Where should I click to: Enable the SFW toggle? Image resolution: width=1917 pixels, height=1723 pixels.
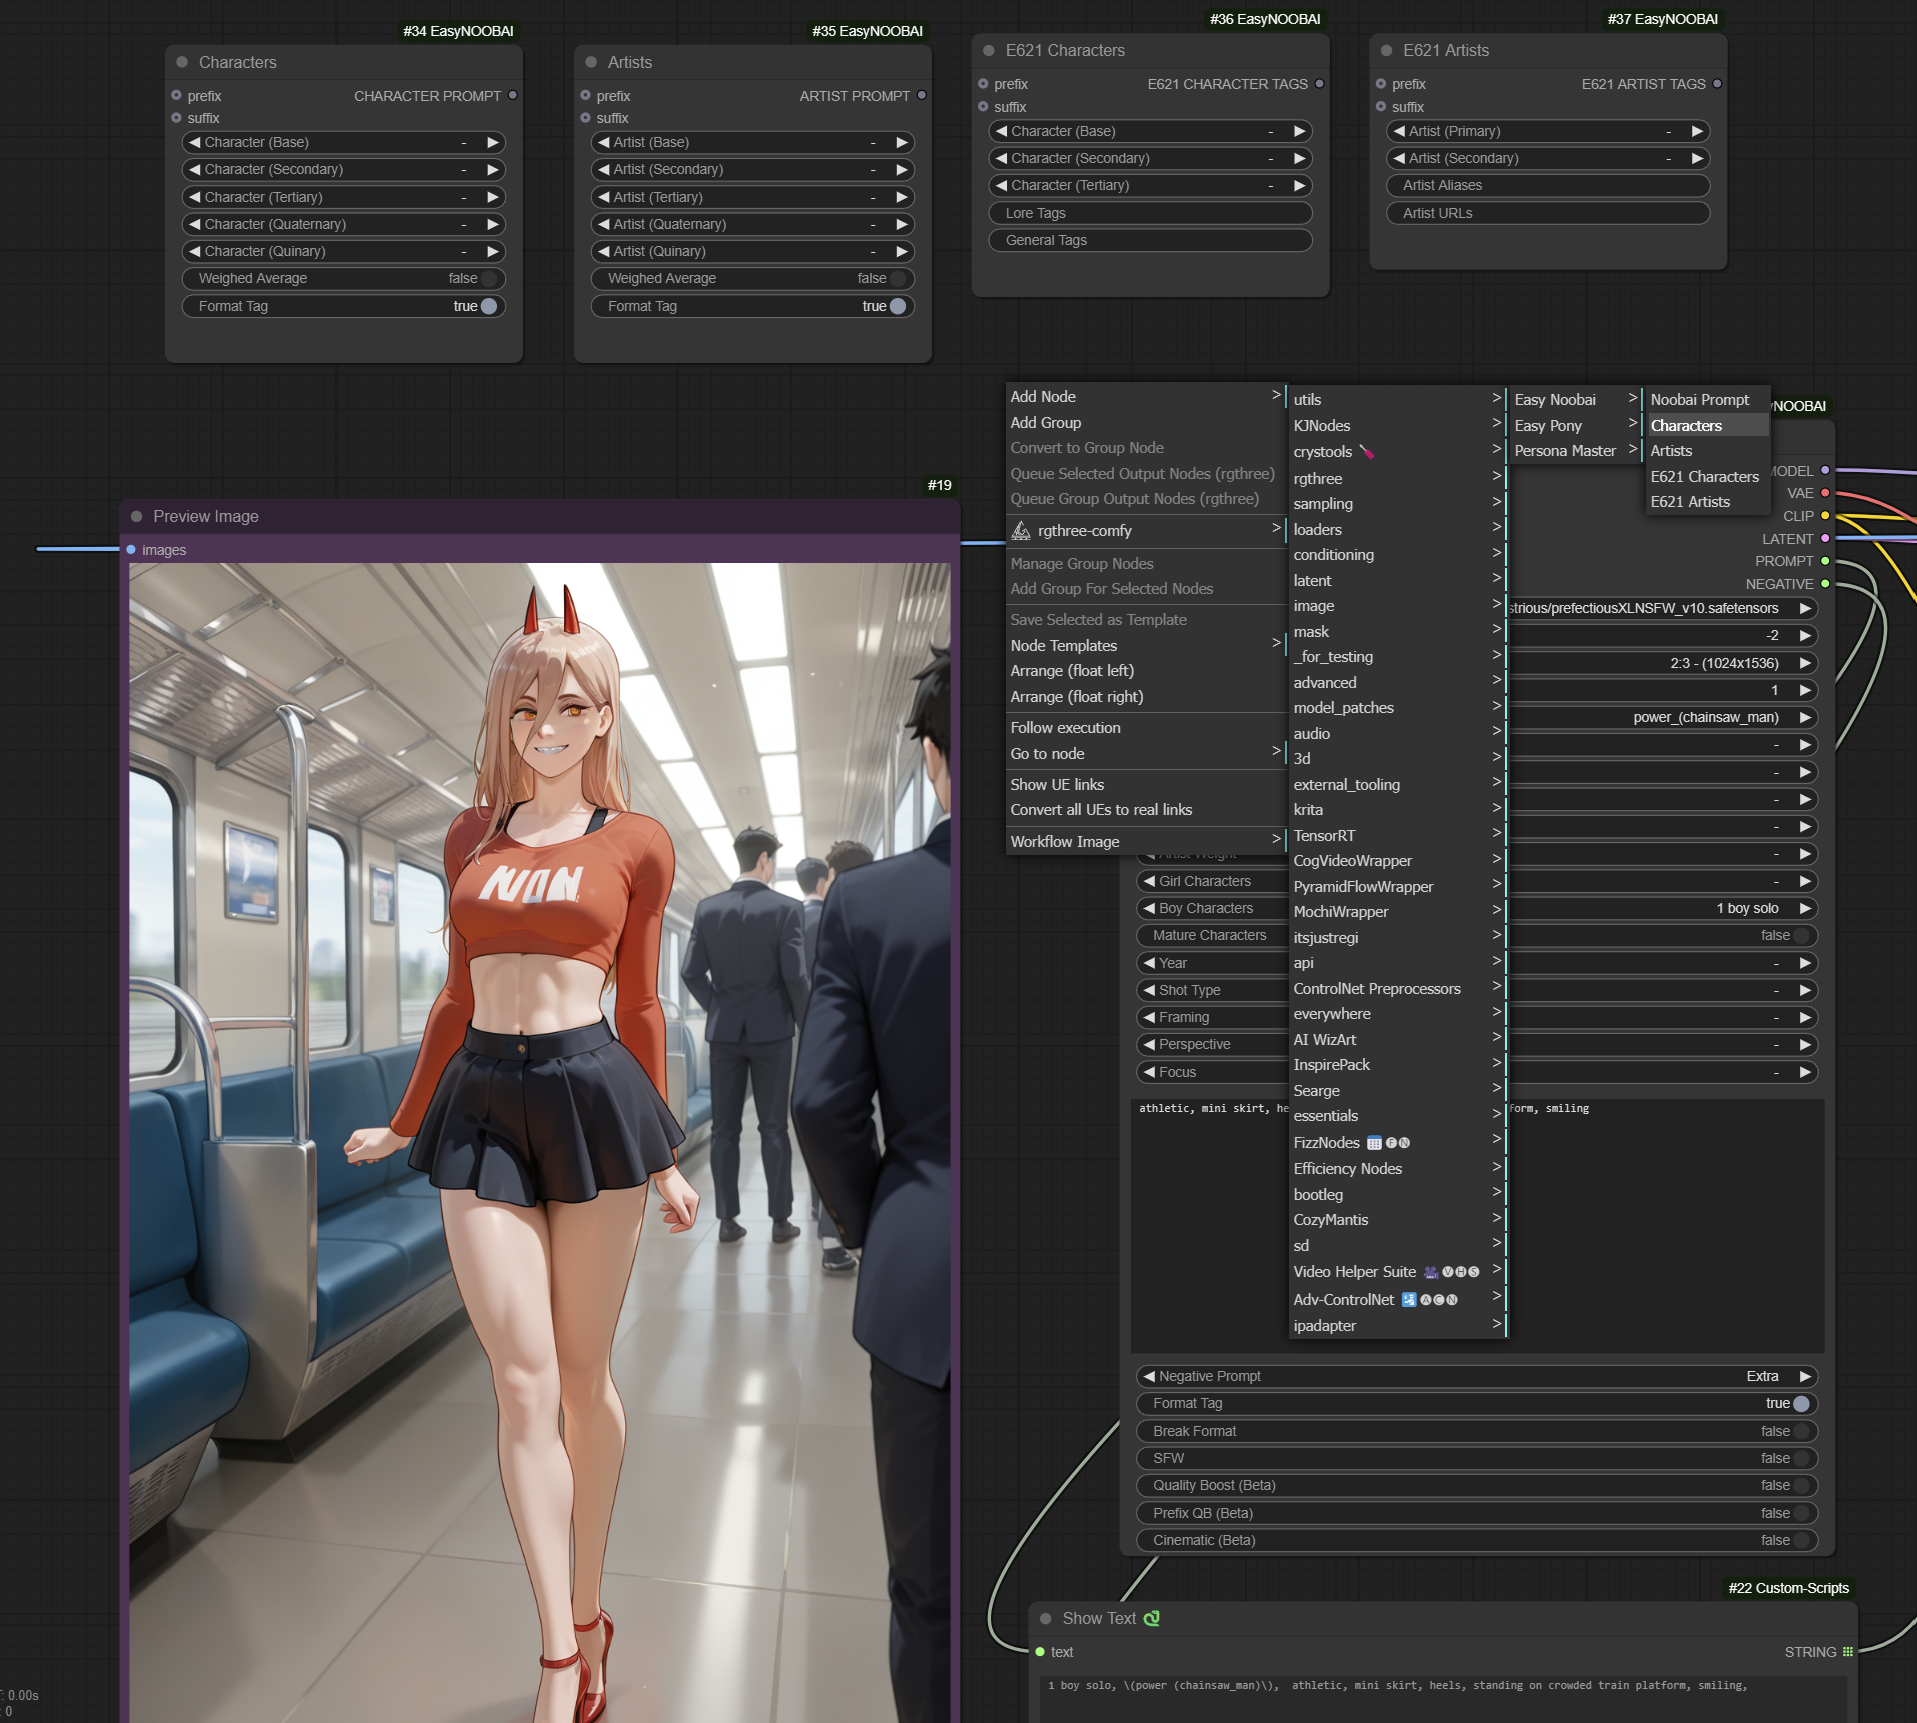pyautogui.click(x=1800, y=1458)
